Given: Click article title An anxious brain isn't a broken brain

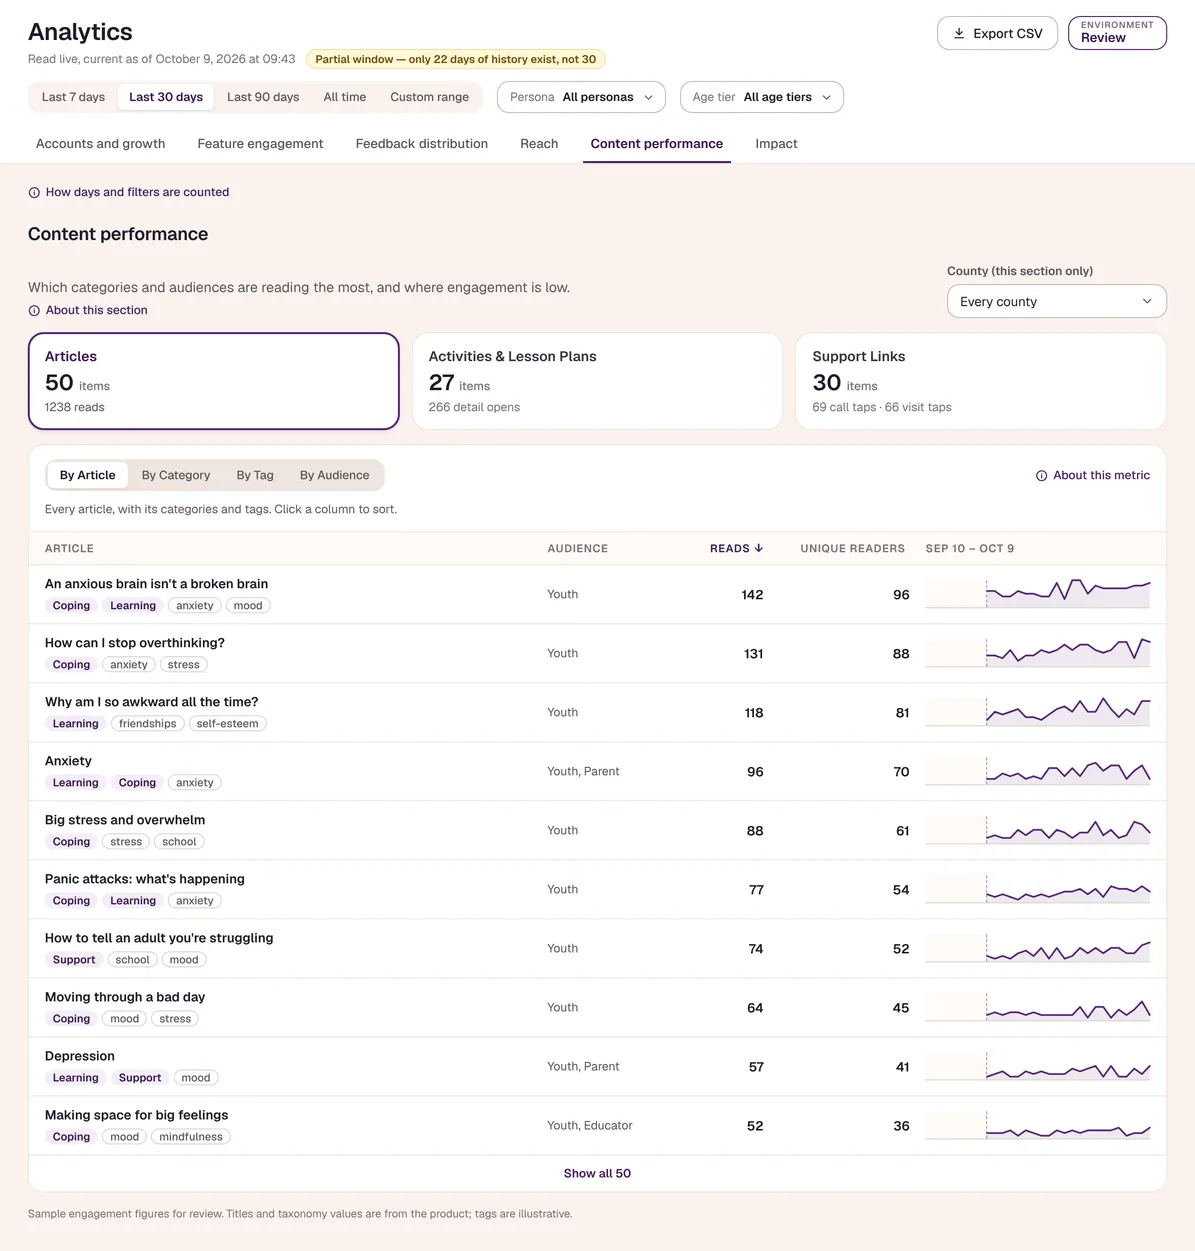Looking at the screenshot, I should [156, 584].
